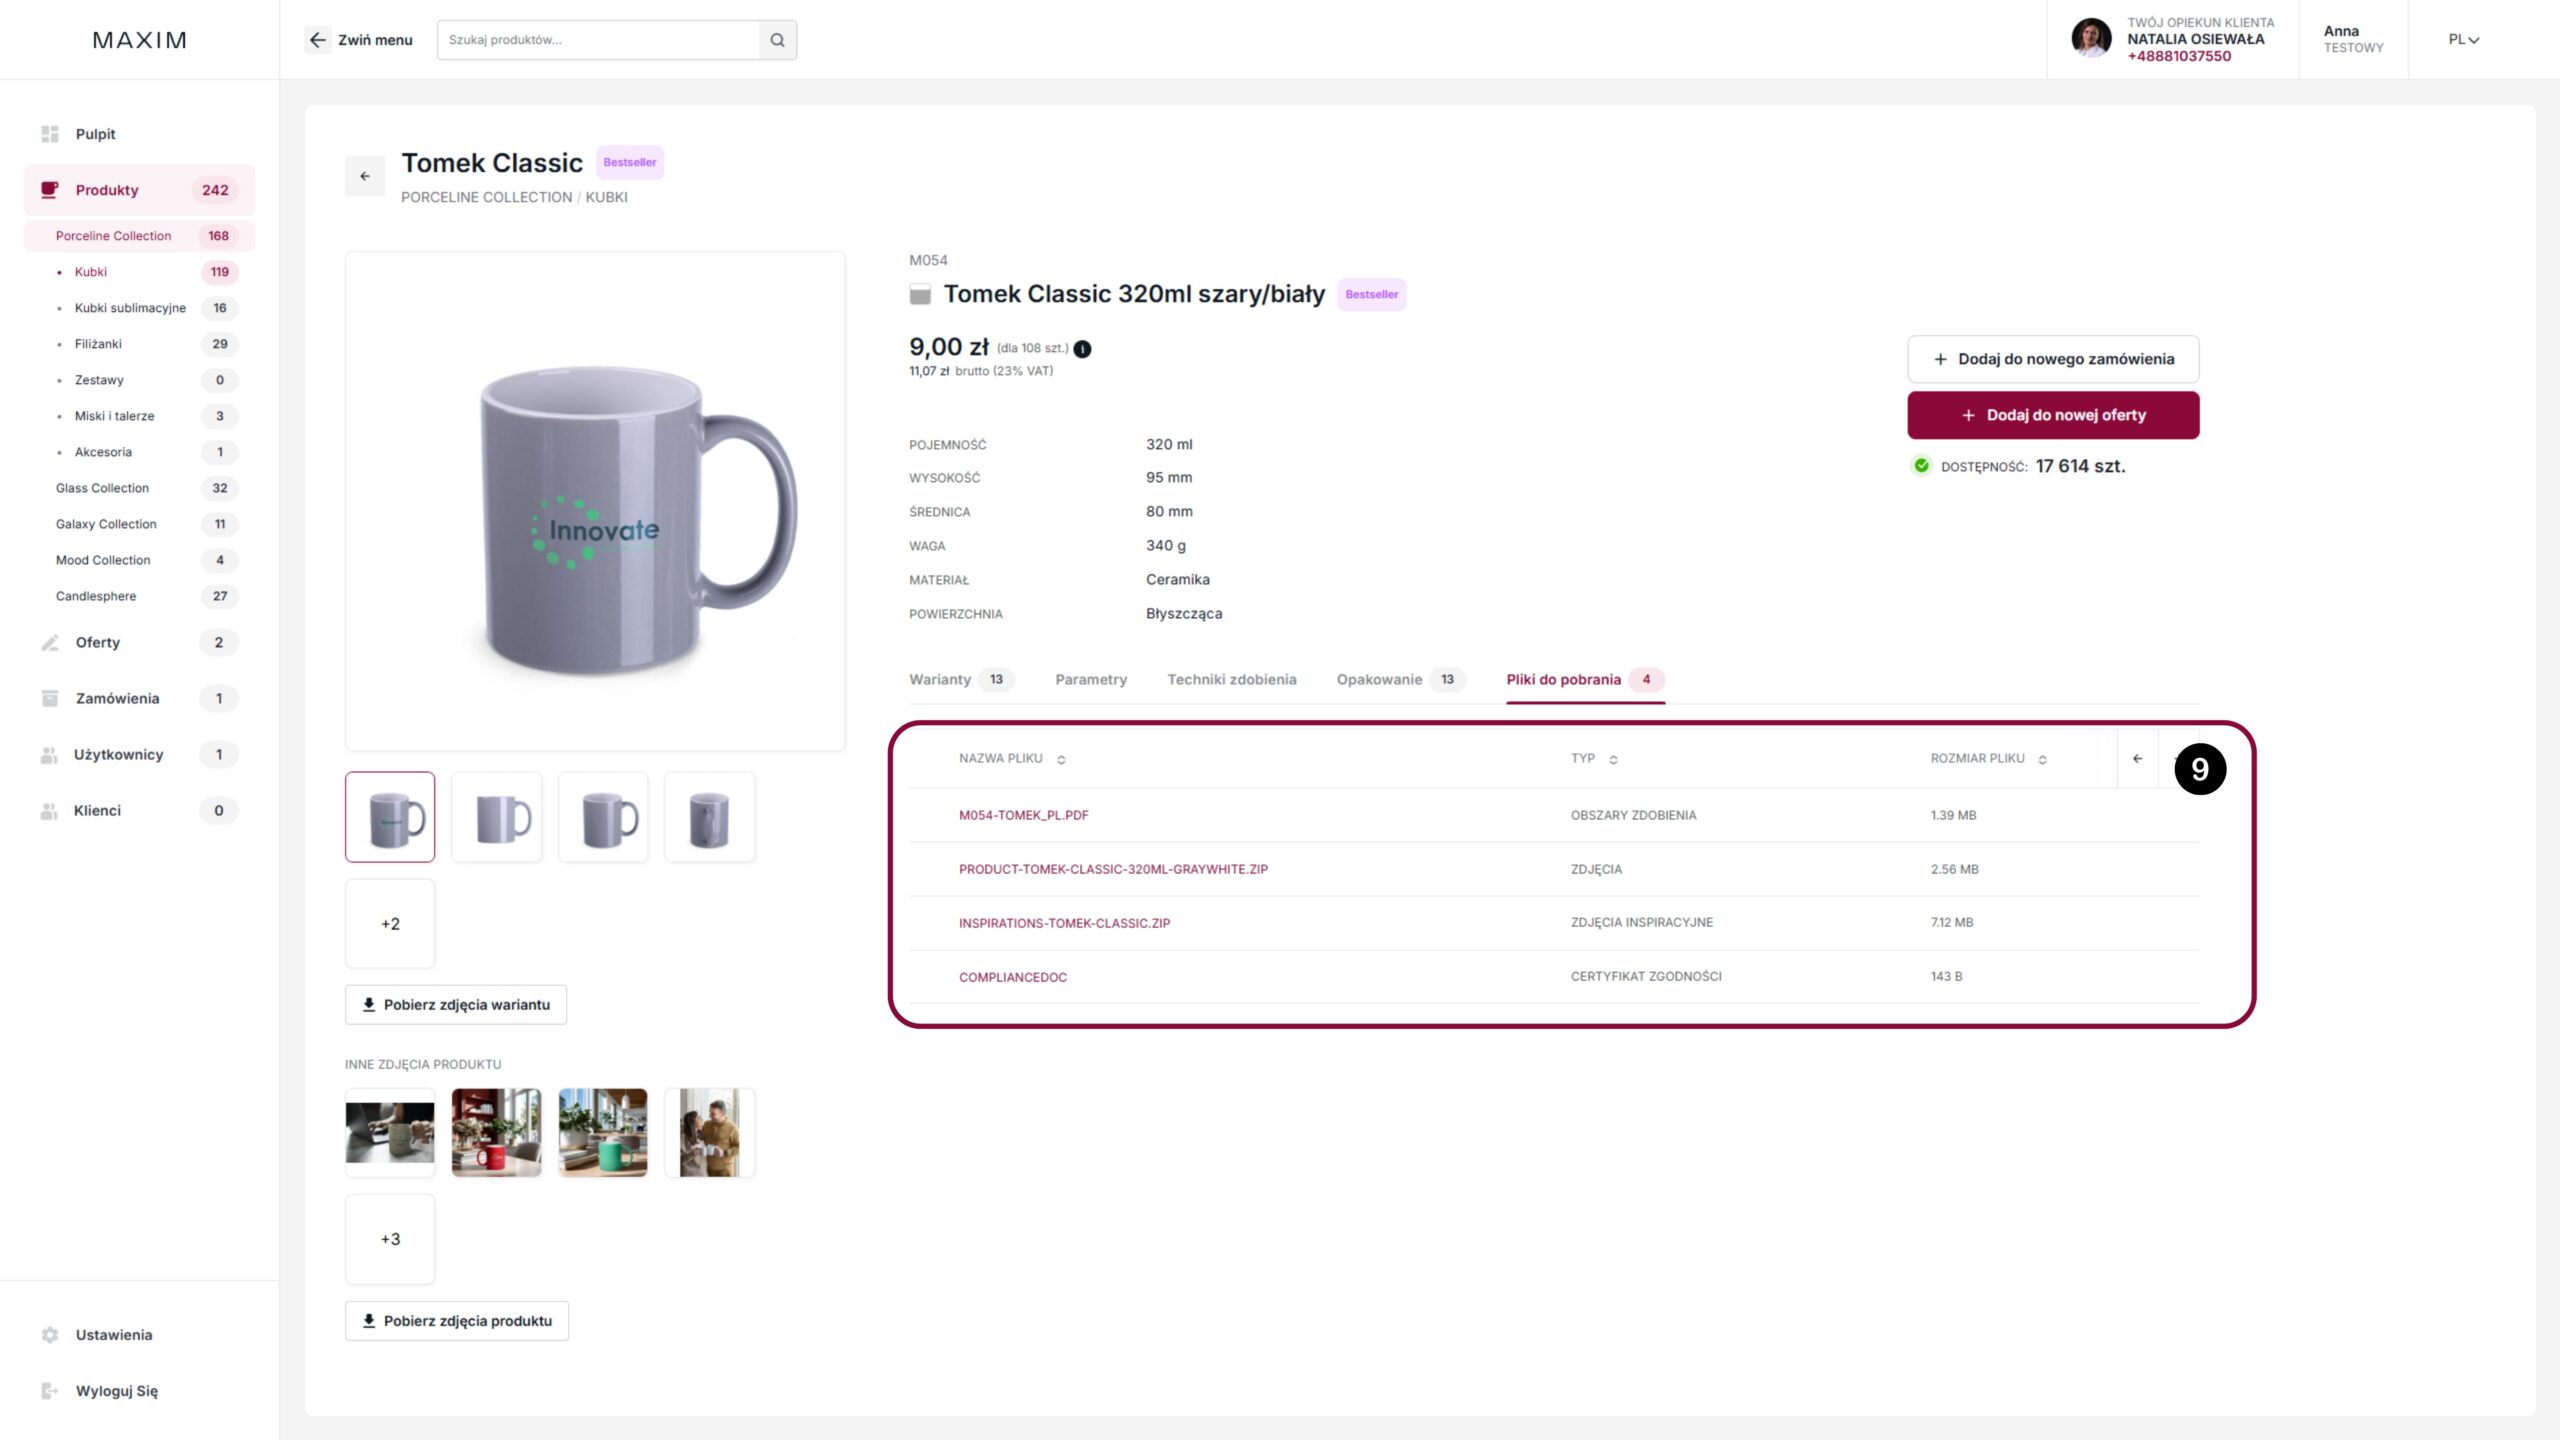The width and height of the screenshot is (2560, 1440).
Task: Click Dodaj do nowej oferty button
Action: 2053,415
